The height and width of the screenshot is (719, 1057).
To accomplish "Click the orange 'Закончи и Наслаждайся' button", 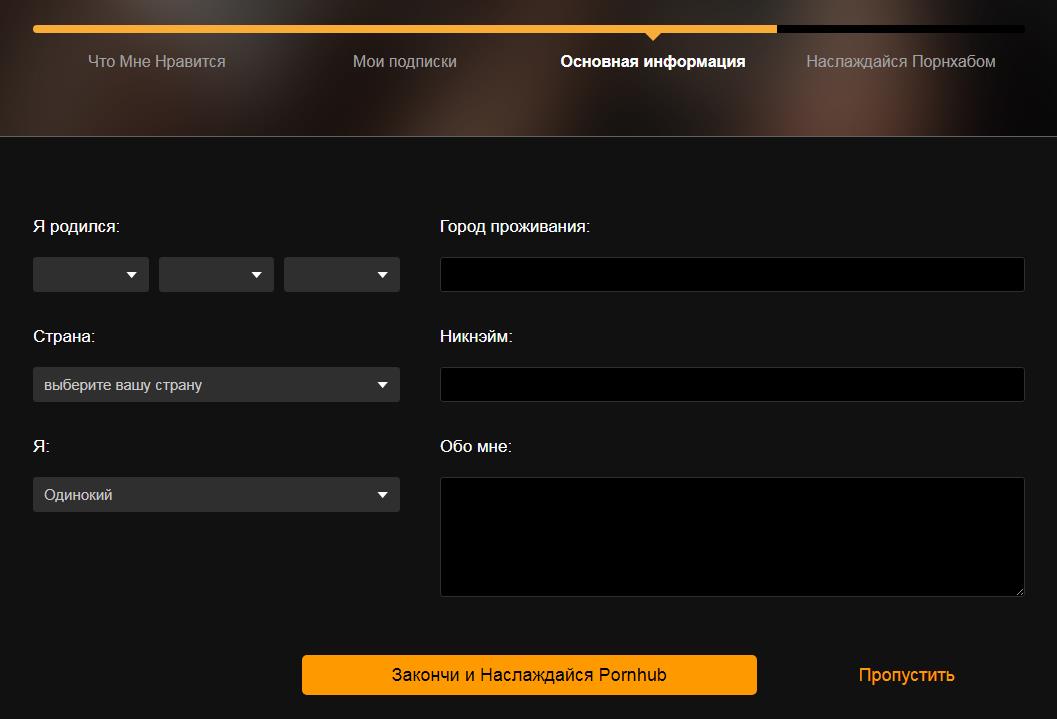I will [529, 675].
